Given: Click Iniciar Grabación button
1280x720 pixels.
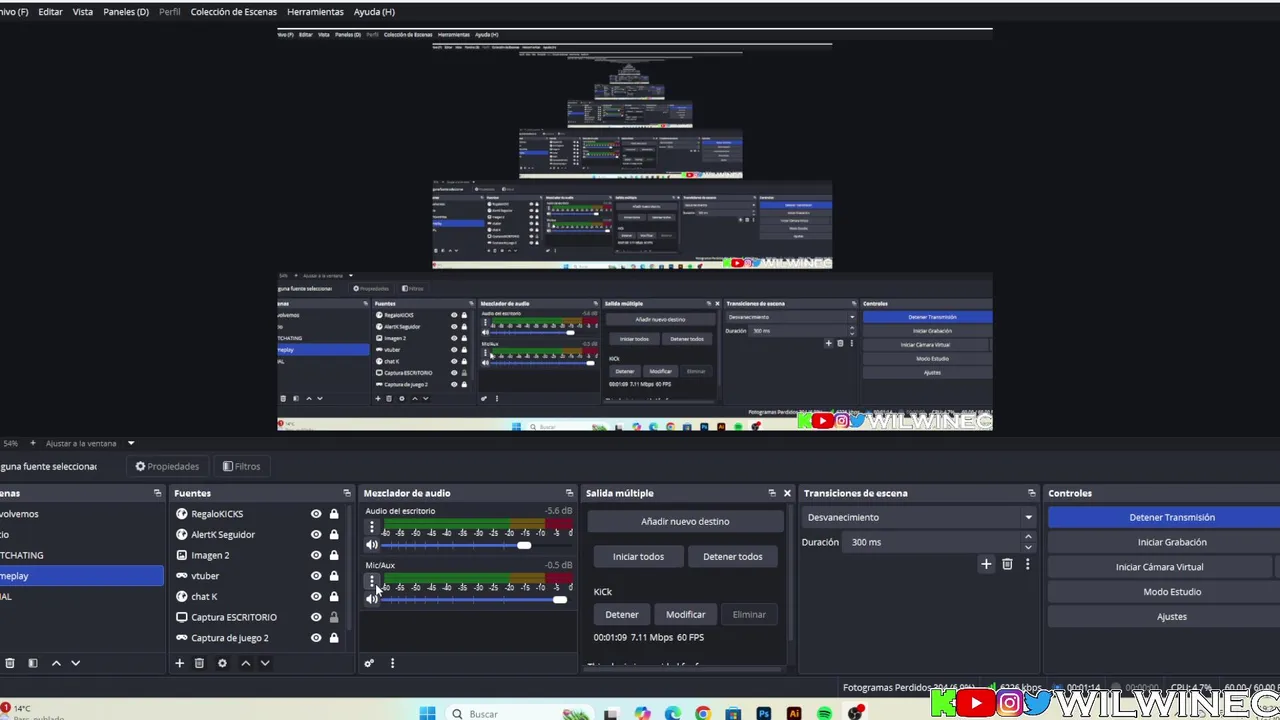Looking at the screenshot, I should coord(1164,542).
